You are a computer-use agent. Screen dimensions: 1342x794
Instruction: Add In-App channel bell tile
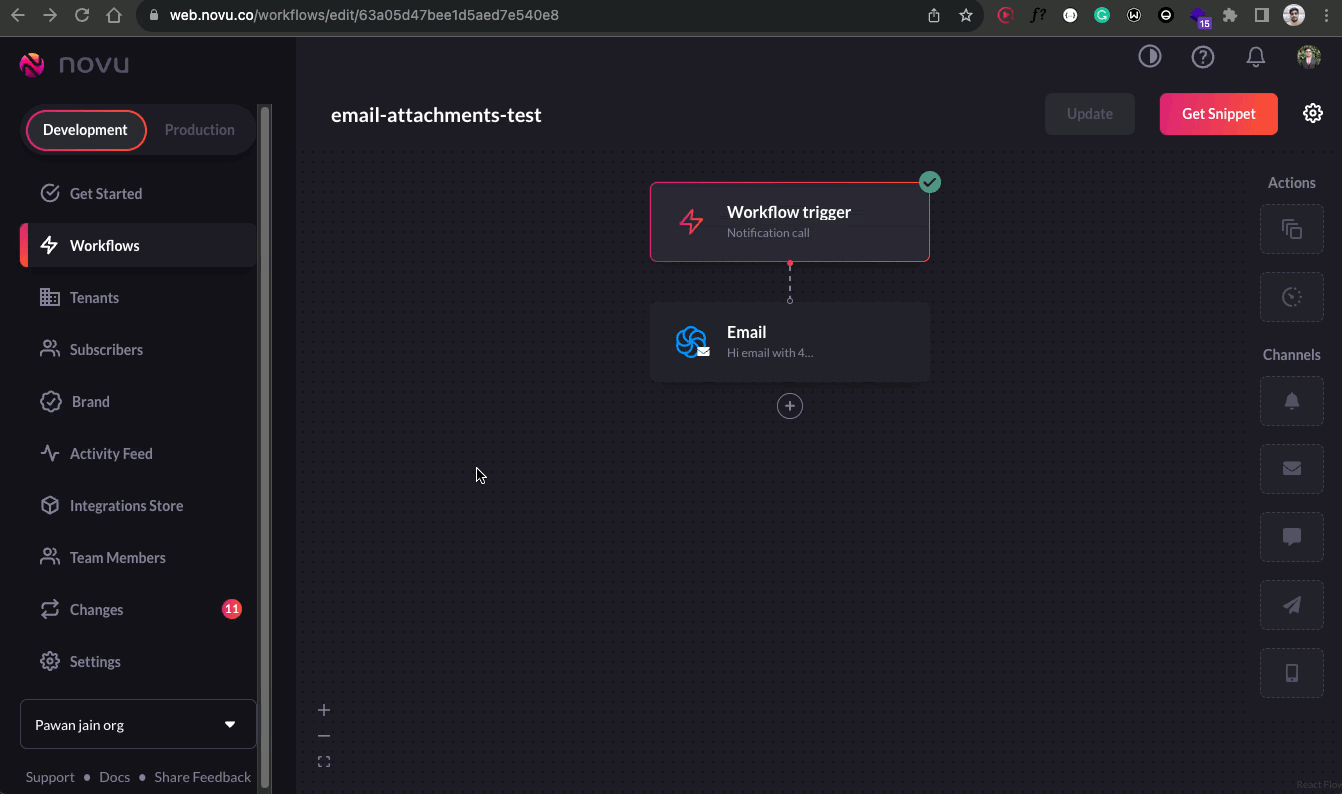1292,401
